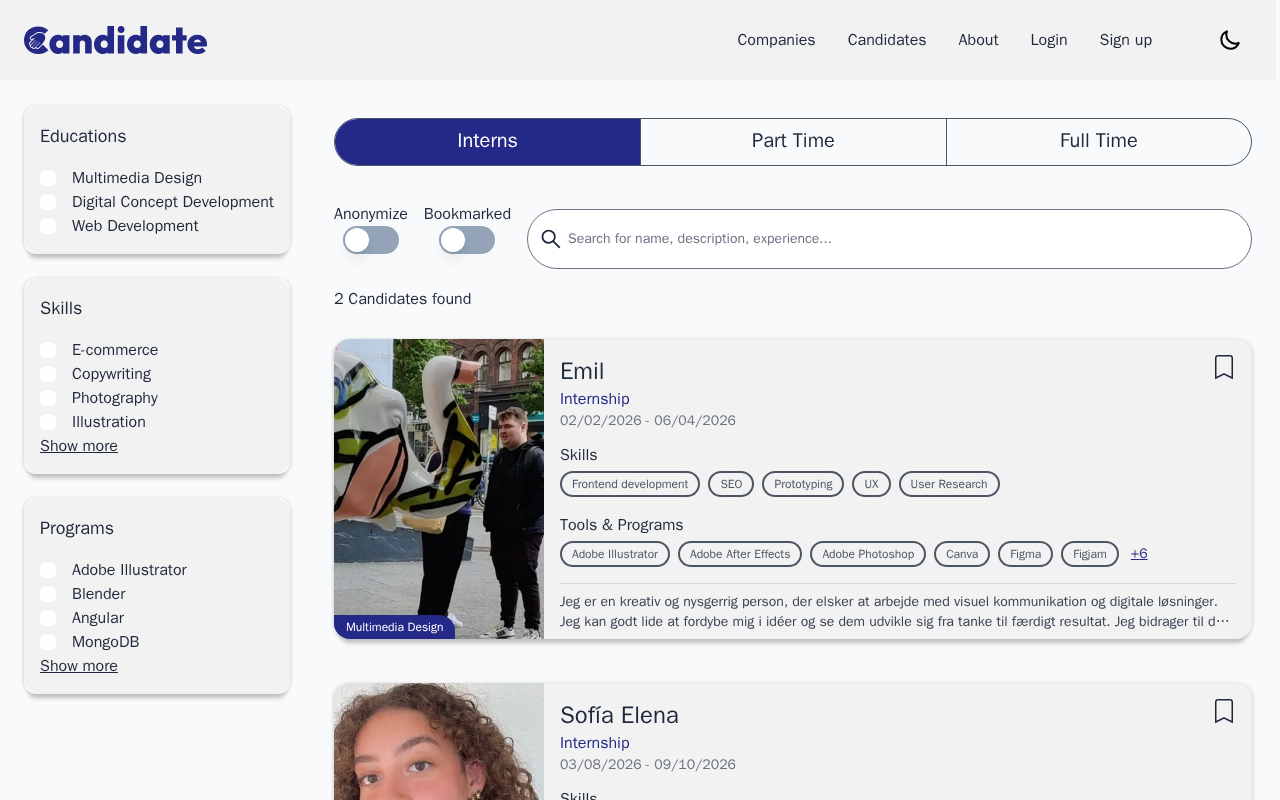Check the Copywriting skill filter
The height and width of the screenshot is (800, 1280).
click(x=48, y=374)
